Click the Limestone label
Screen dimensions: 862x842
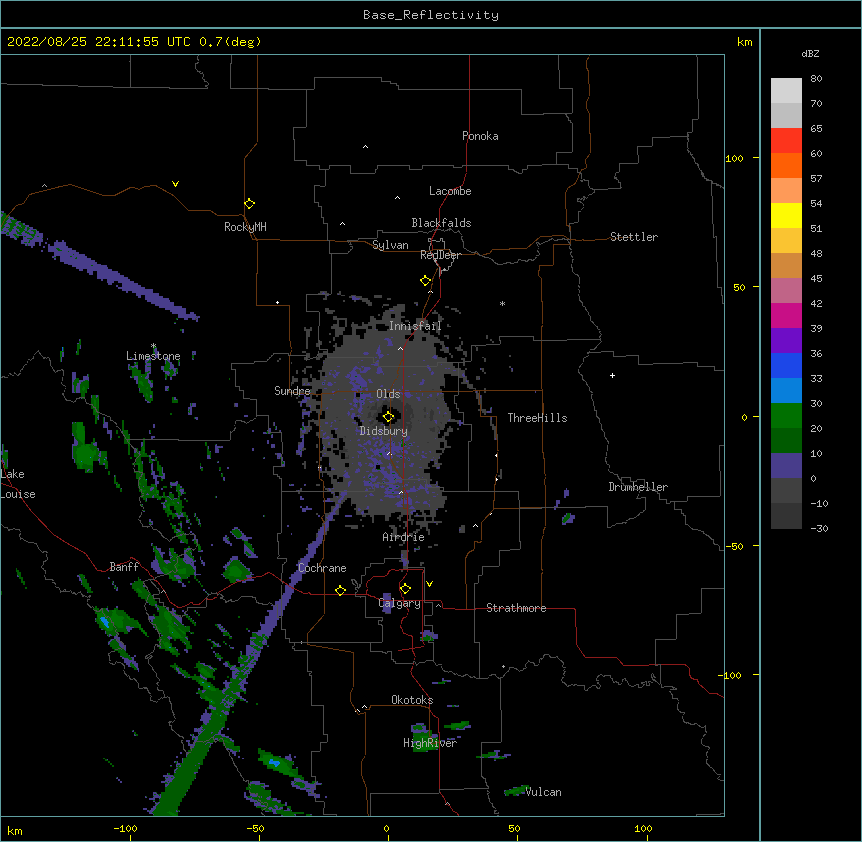pos(153,356)
